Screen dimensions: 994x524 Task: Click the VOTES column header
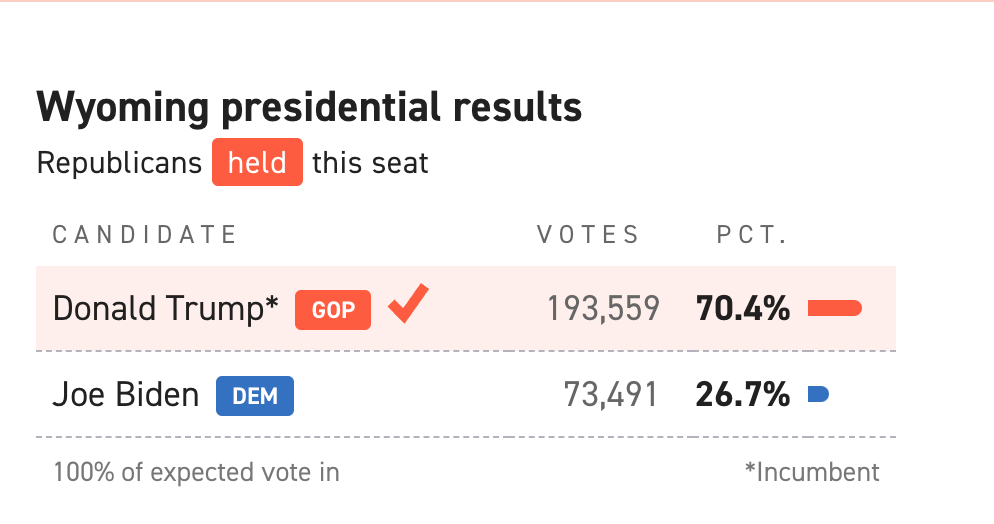tap(588, 235)
